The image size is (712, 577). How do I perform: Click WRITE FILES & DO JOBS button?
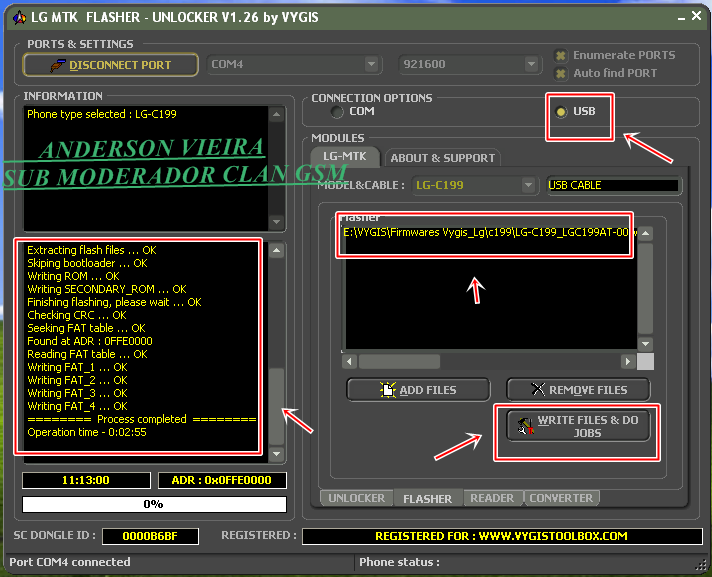[578, 426]
